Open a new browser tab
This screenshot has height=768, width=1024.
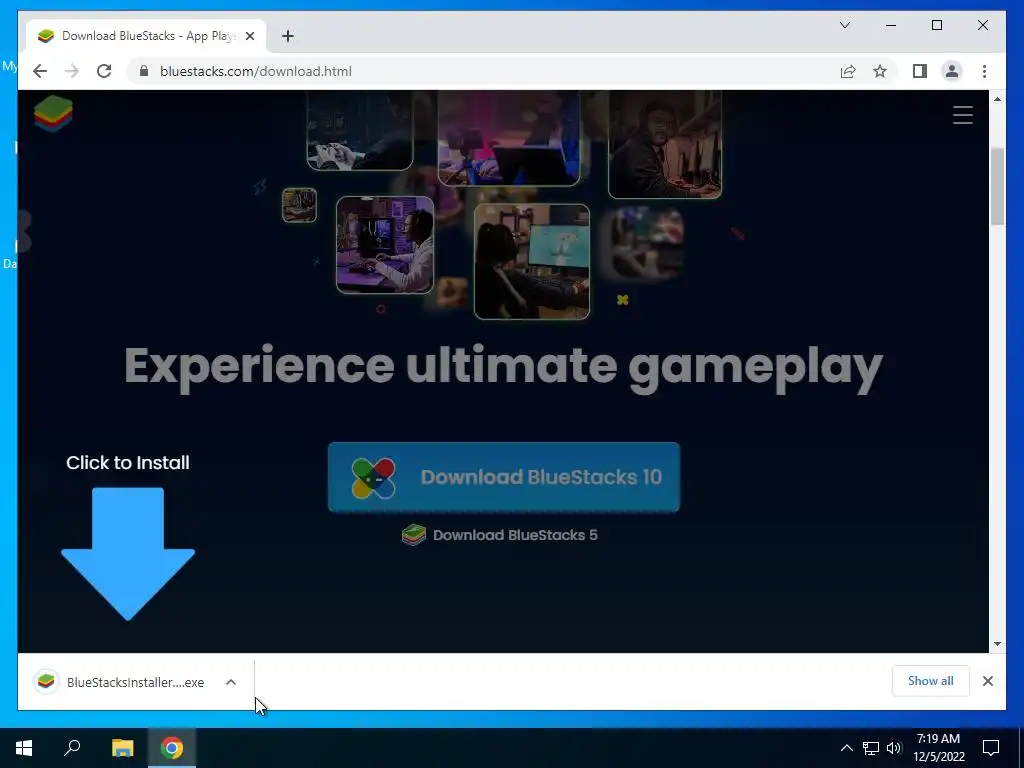[288, 36]
